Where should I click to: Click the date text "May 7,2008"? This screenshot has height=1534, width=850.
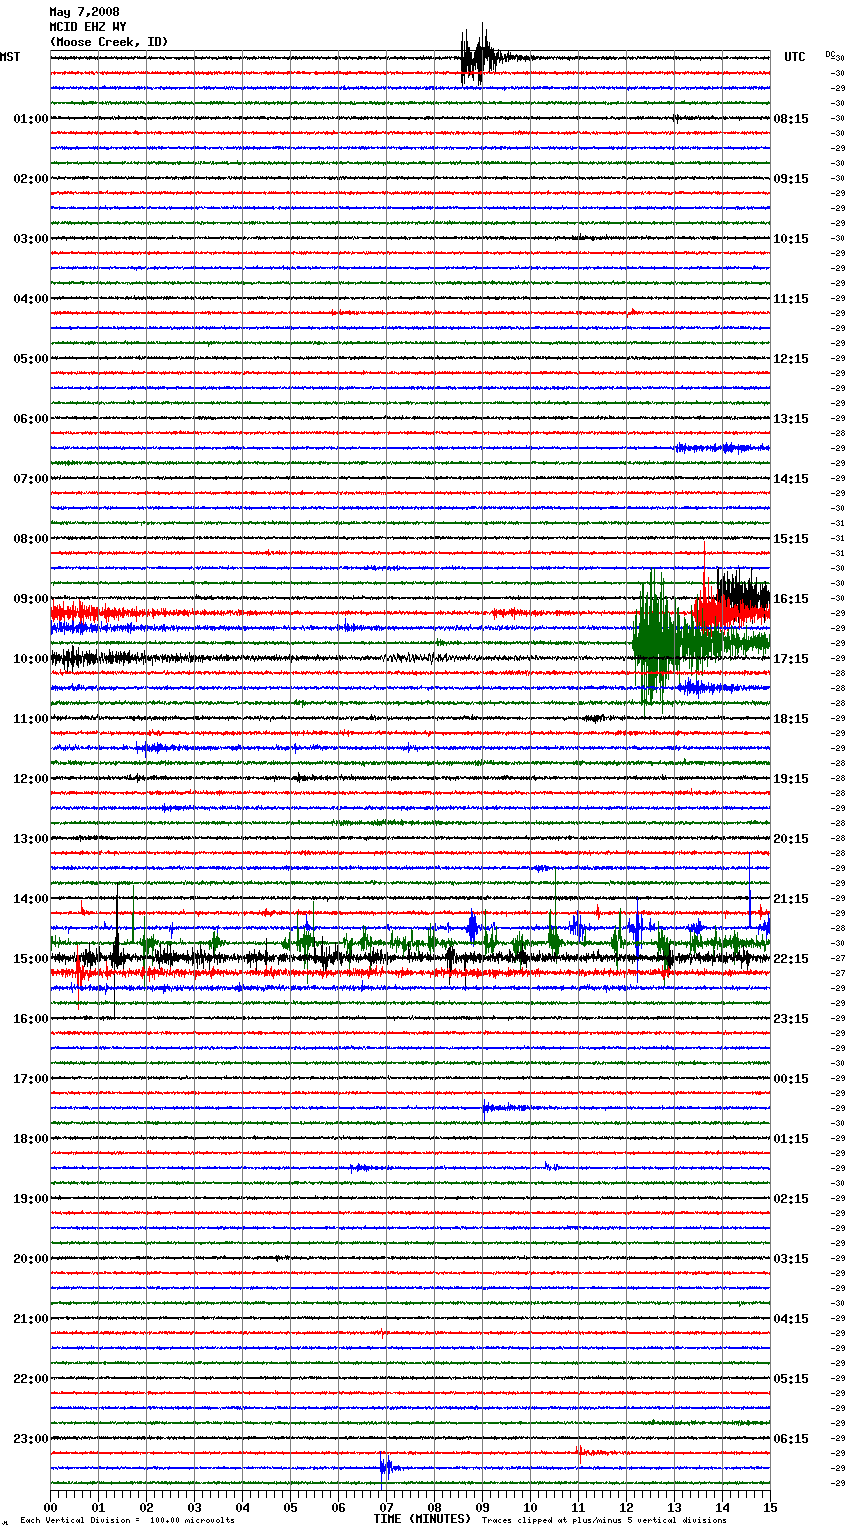84,12
